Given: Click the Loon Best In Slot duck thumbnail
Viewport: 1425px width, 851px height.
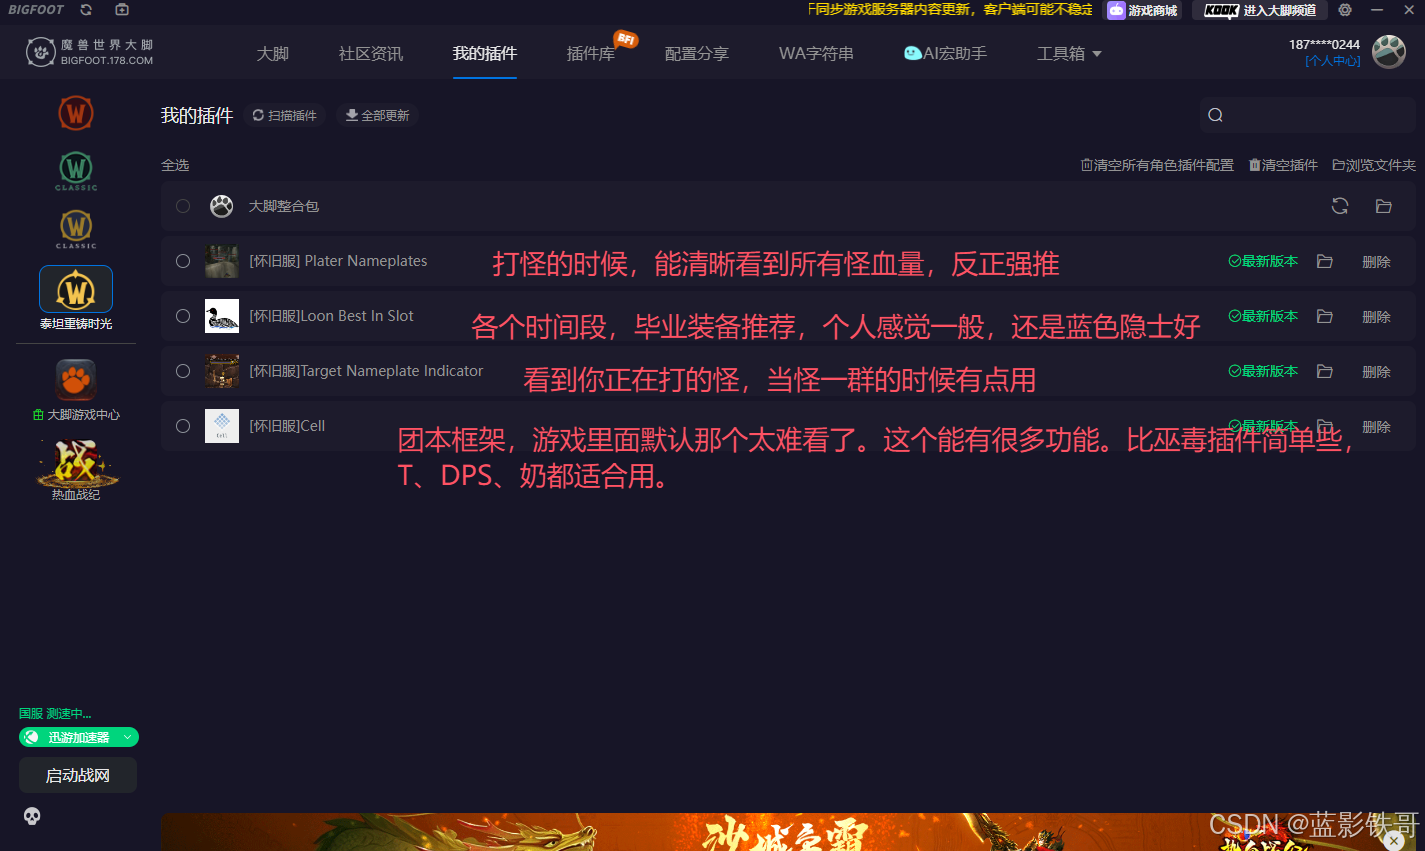Looking at the screenshot, I should 222,316.
